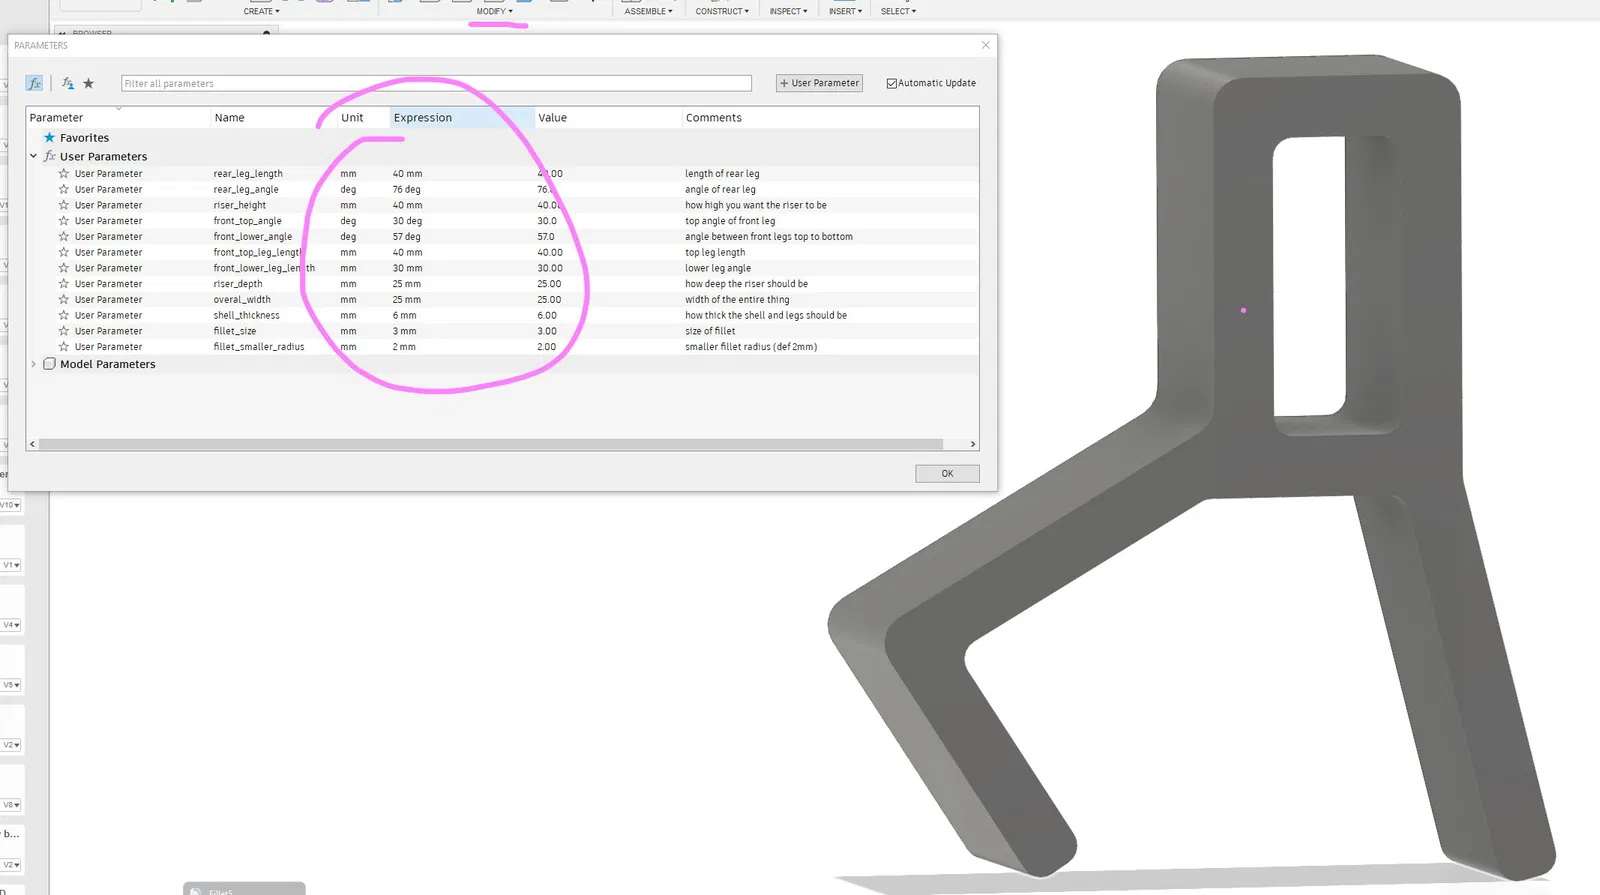1600x895 pixels.
Task: Click the fillet_size expression 3 mm
Action: pyautogui.click(x=404, y=331)
